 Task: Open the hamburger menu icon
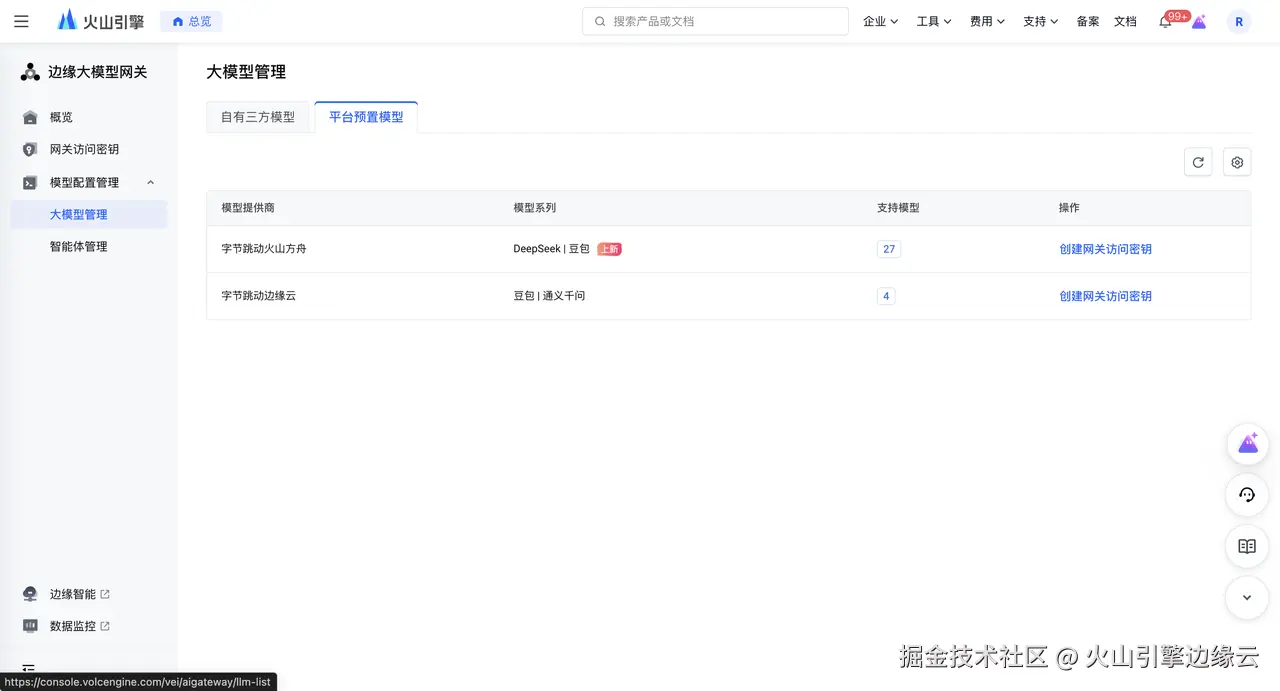21,21
